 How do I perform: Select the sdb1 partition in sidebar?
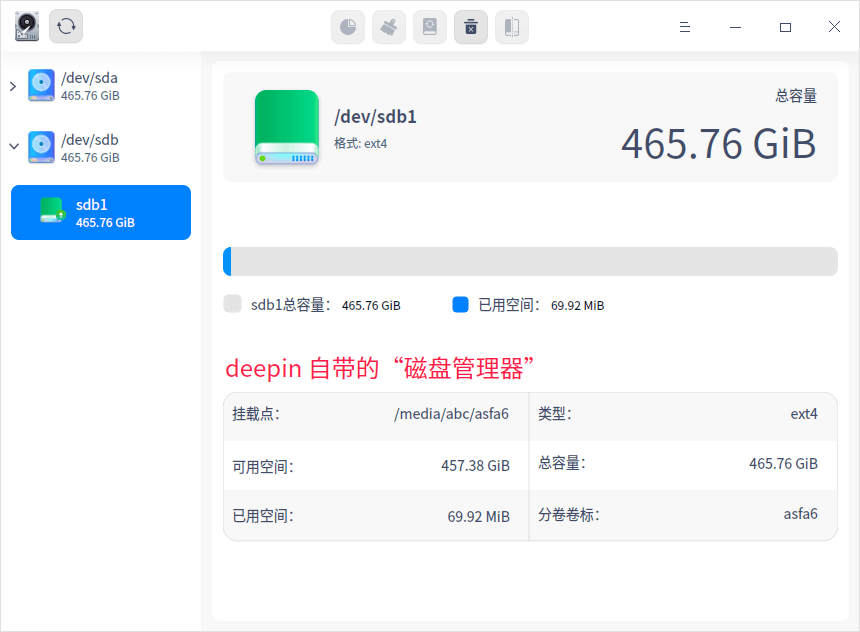(101, 212)
